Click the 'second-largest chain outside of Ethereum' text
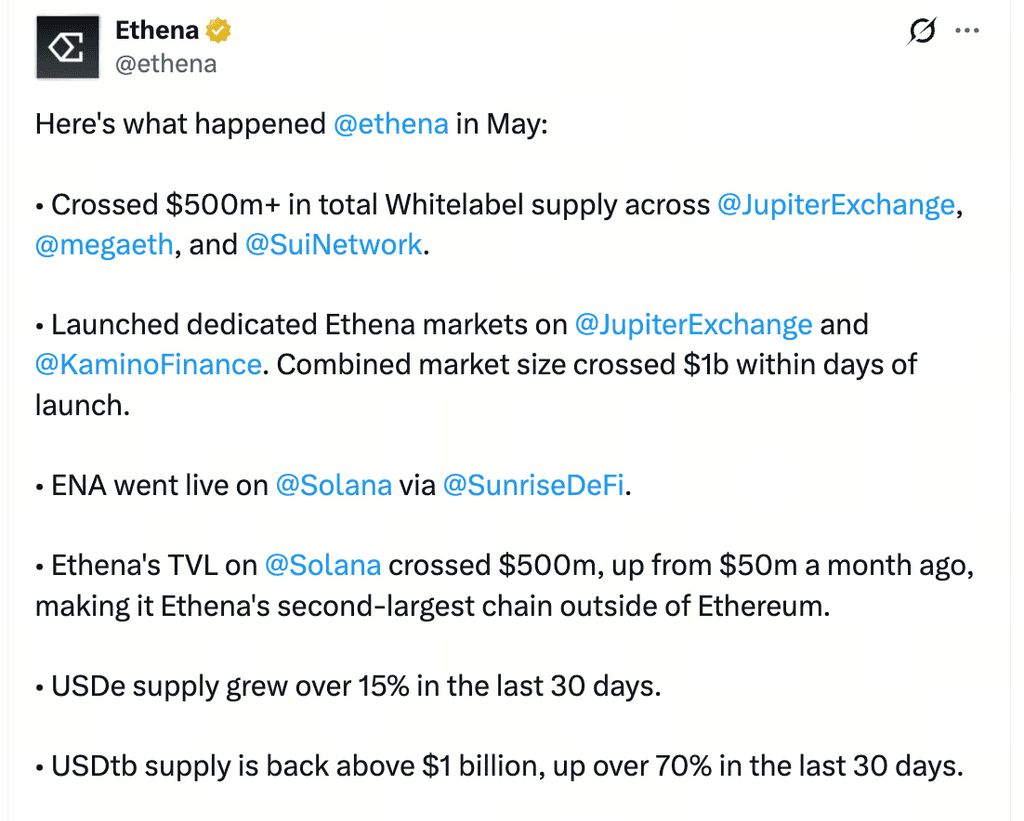 [553, 606]
